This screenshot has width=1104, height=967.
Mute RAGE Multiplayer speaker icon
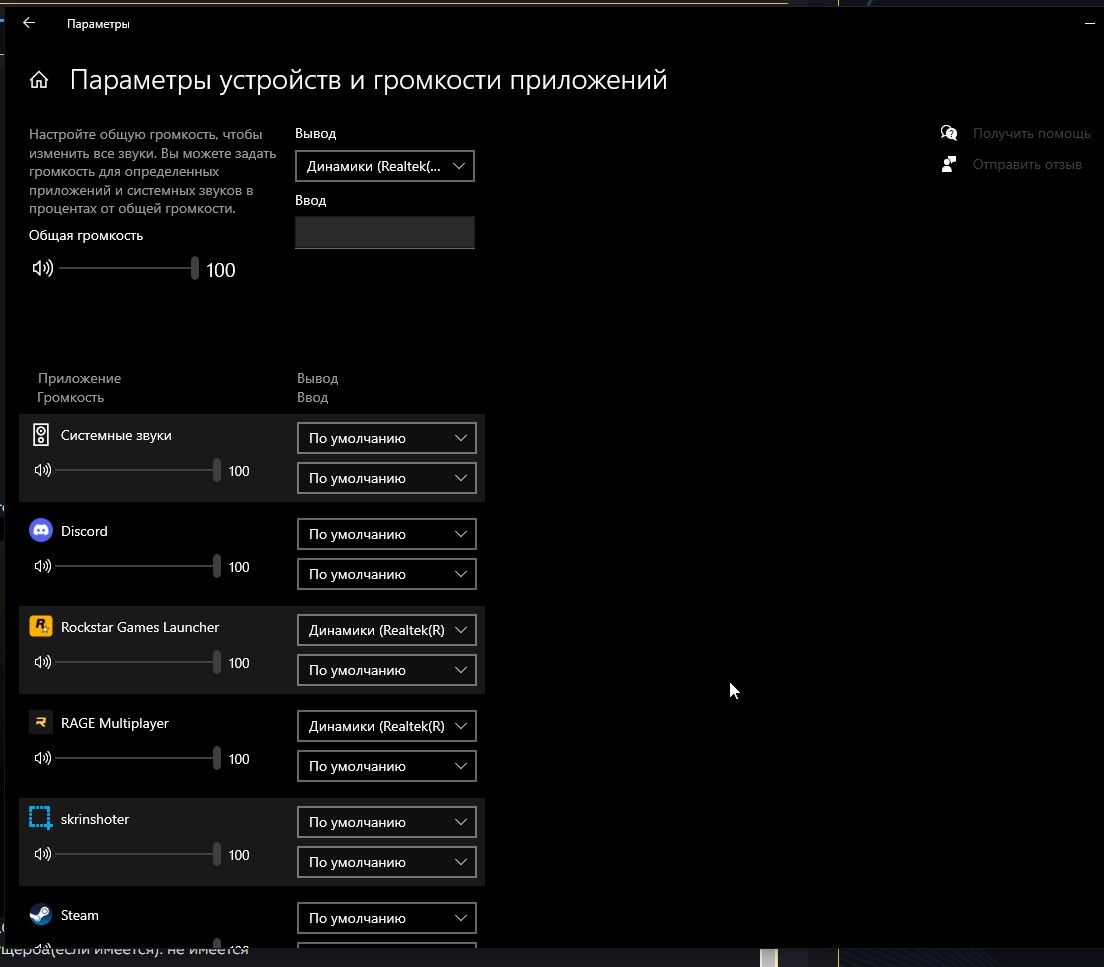[x=42, y=758]
